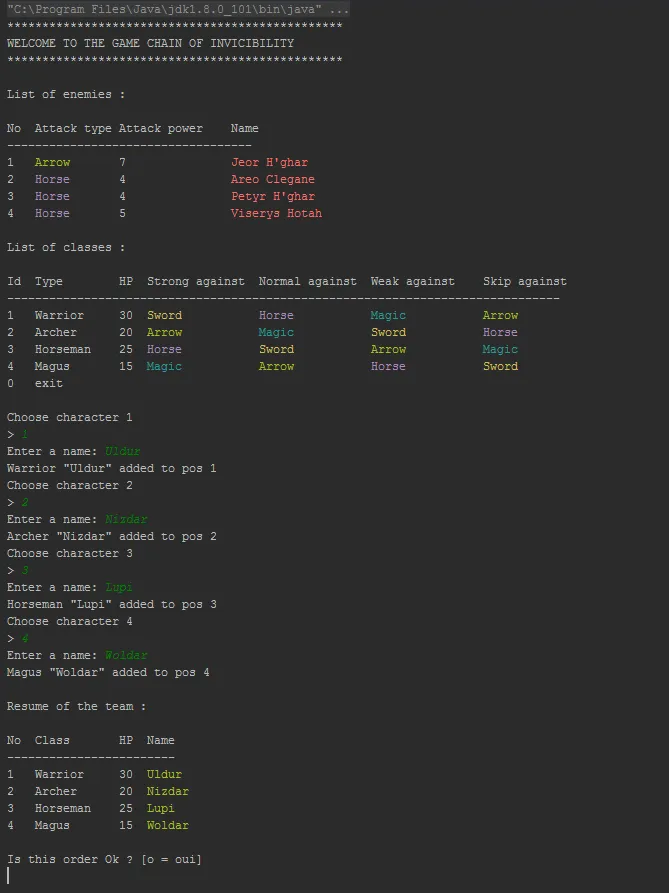
Task: Click enemy name Viserys Hotah
Action: click(276, 213)
